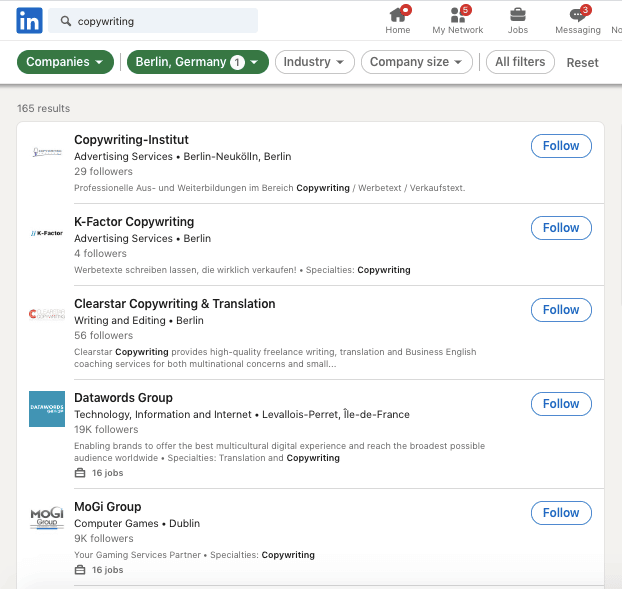The height and width of the screenshot is (589, 622).
Task: Open My Network people icon
Action: (x=457, y=15)
